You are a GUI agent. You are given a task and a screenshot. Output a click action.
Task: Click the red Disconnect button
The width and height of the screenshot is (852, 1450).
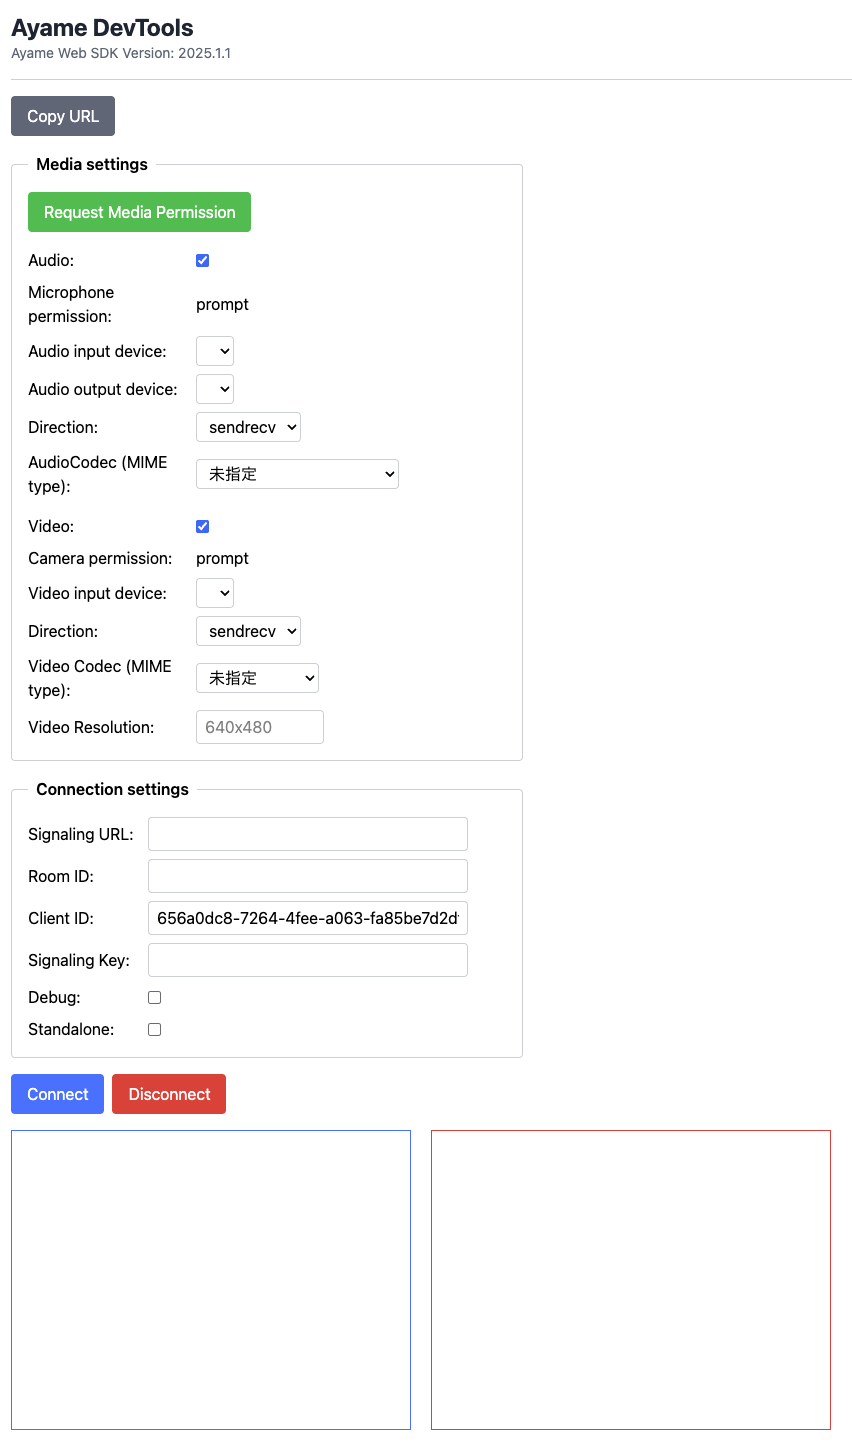coord(169,1094)
